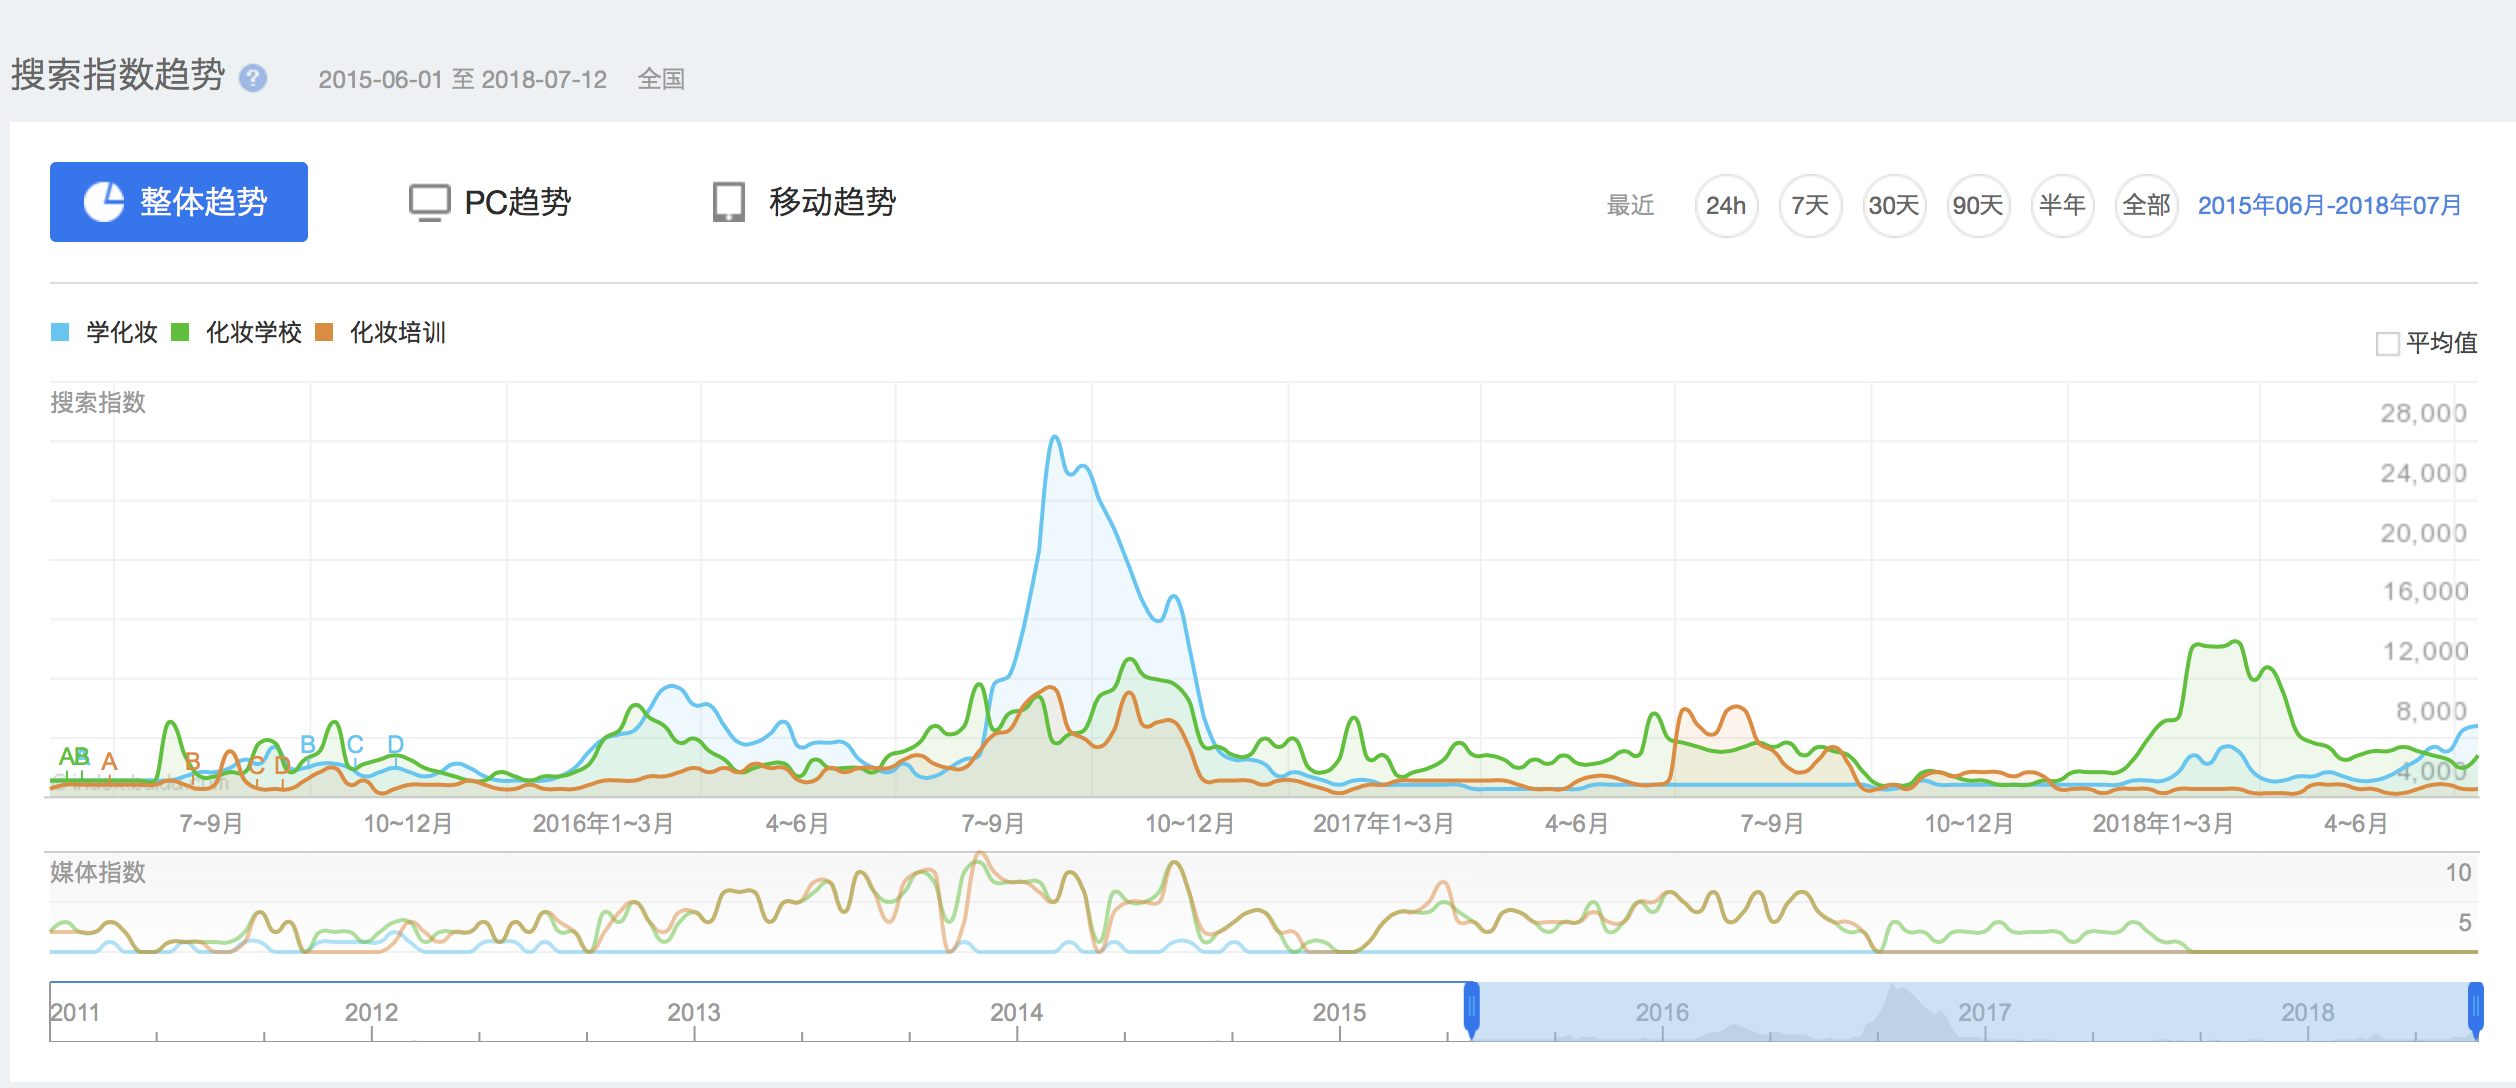This screenshot has width=2516, height=1088.
Task: Open the 2015年06月-2018年07月 date range picker
Action: tap(2329, 205)
